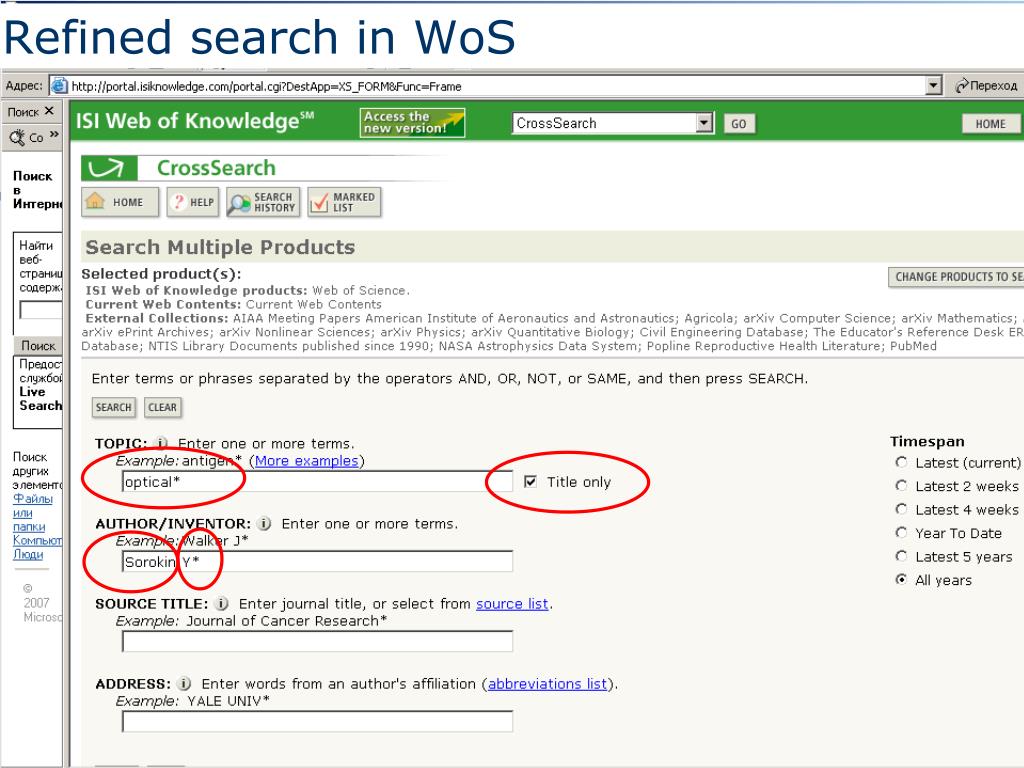Click the Search Multiple Products heading
Viewport: 1024px width, 768px height.
(220, 247)
